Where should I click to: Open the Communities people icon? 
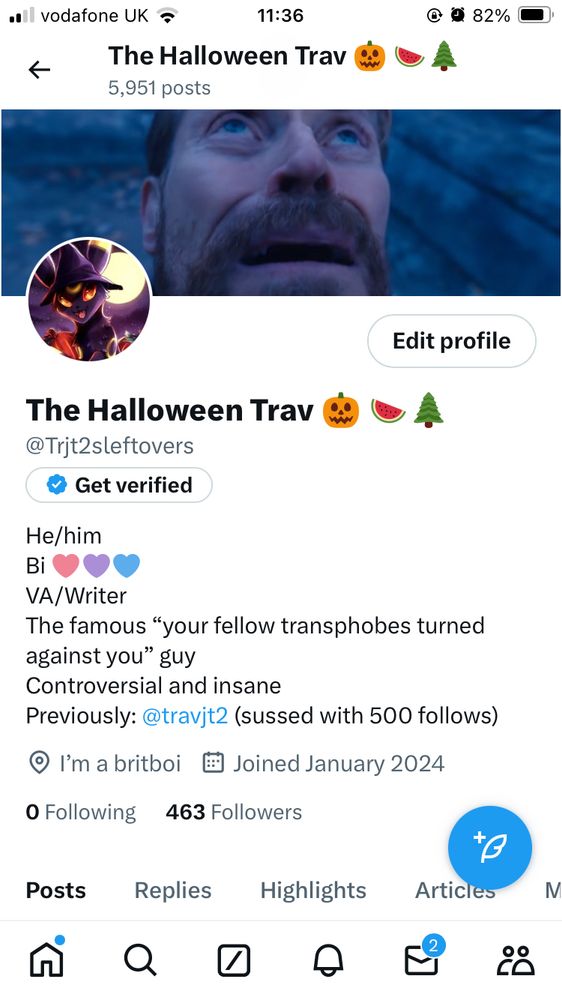click(x=517, y=960)
